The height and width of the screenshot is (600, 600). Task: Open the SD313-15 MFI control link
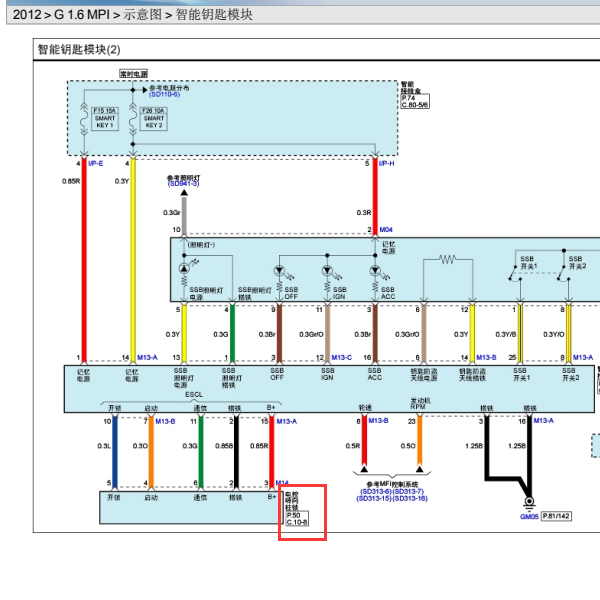(x=374, y=499)
